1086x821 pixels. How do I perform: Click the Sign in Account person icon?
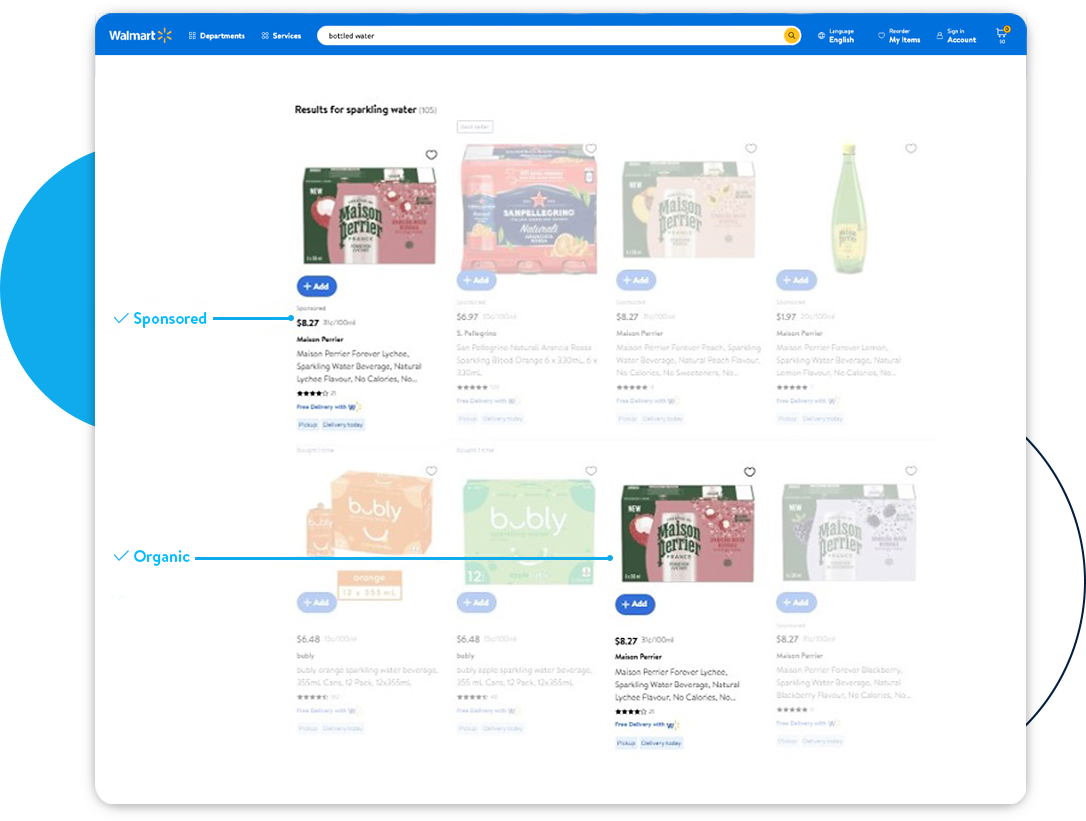pos(938,33)
